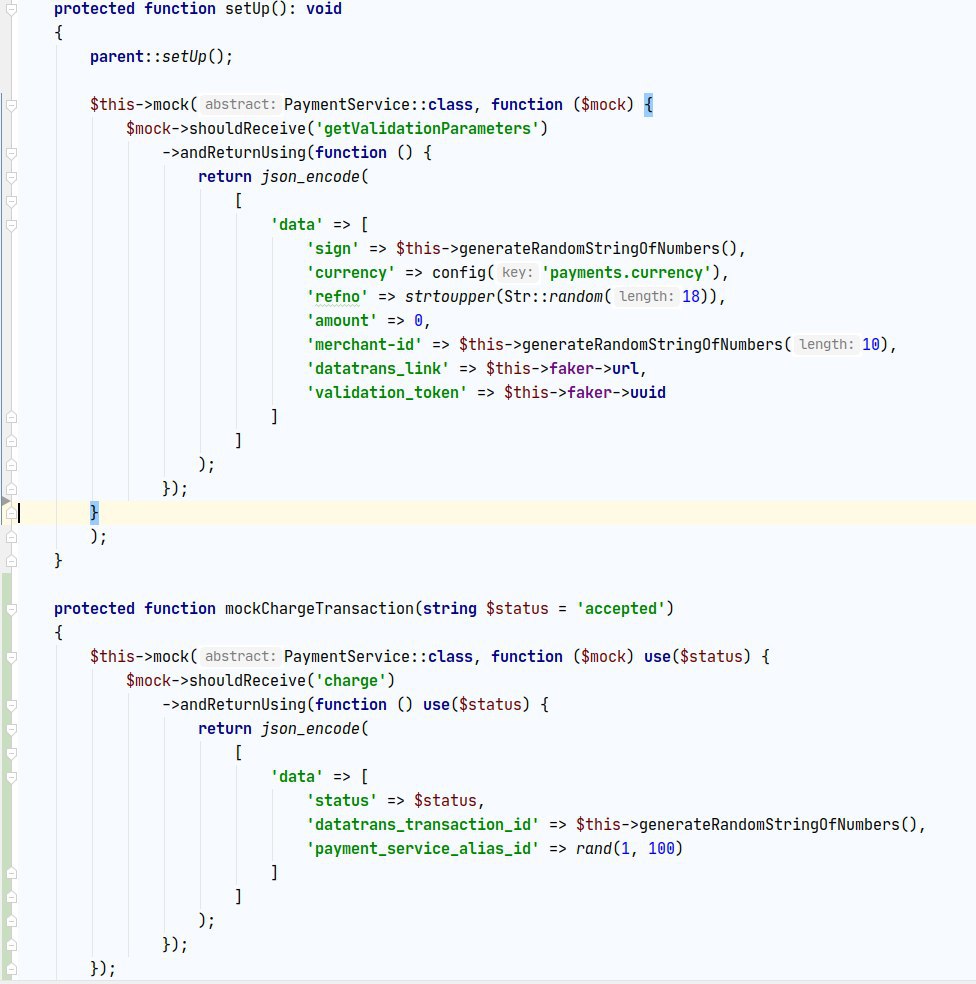This screenshot has height=984, width=976.
Task: Collapse the setUp function fold marker
Action: pos(11,9)
